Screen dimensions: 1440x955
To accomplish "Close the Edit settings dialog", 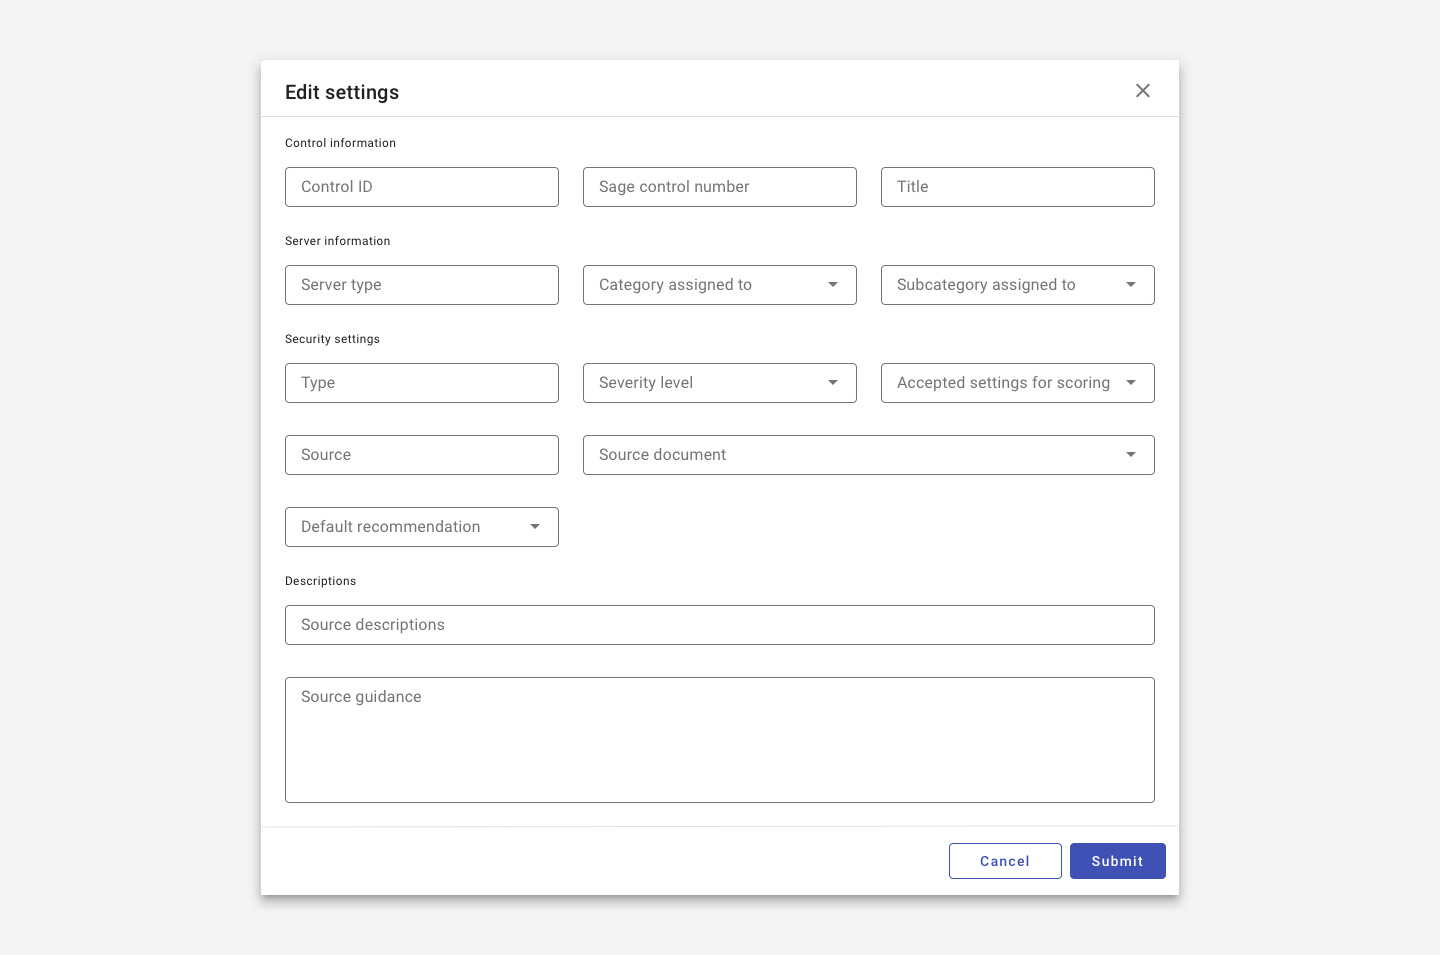I will tap(1143, 91).
